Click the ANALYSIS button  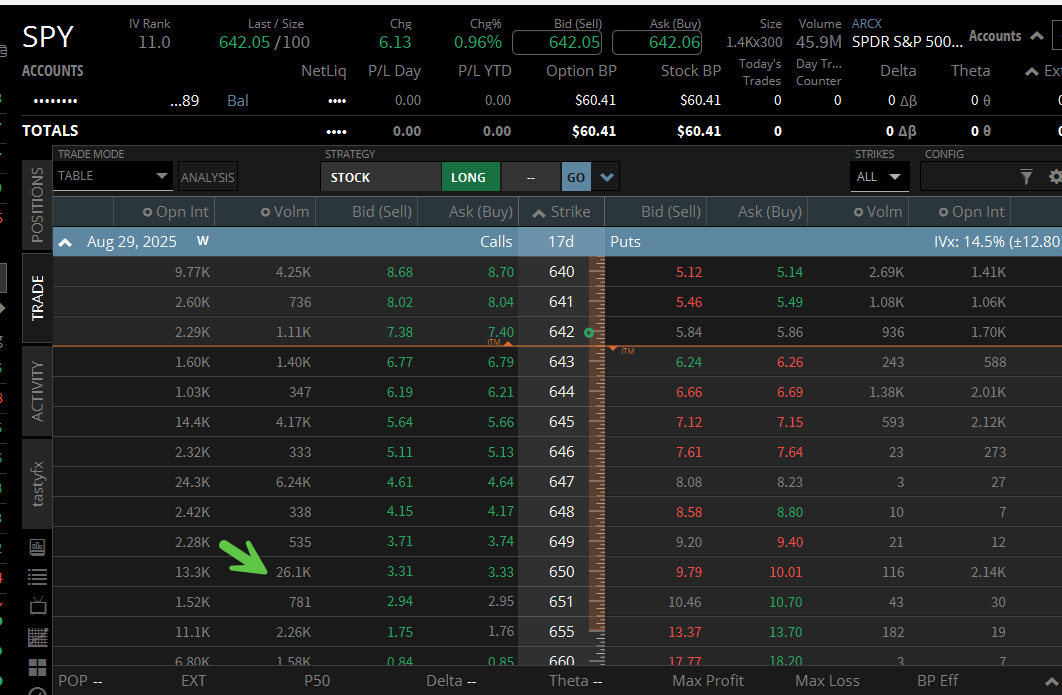click(x=207, y=176)
